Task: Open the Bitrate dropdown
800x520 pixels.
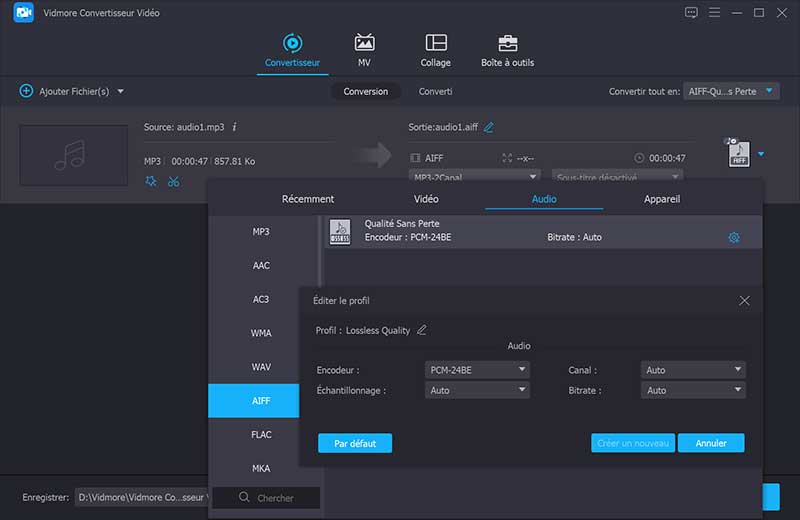Action: [692, 390]
